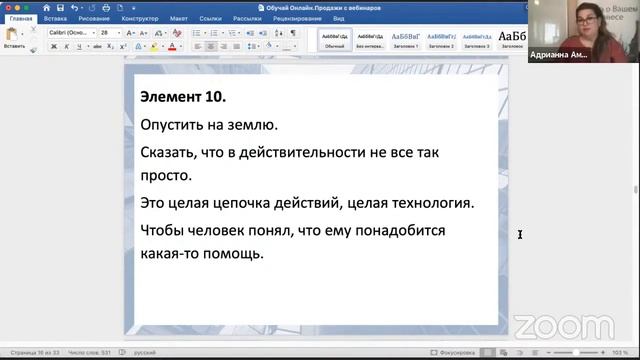Click the Superscript X² icon
The height and width of the screenshot is (360, 640).
tap(123, 47)
